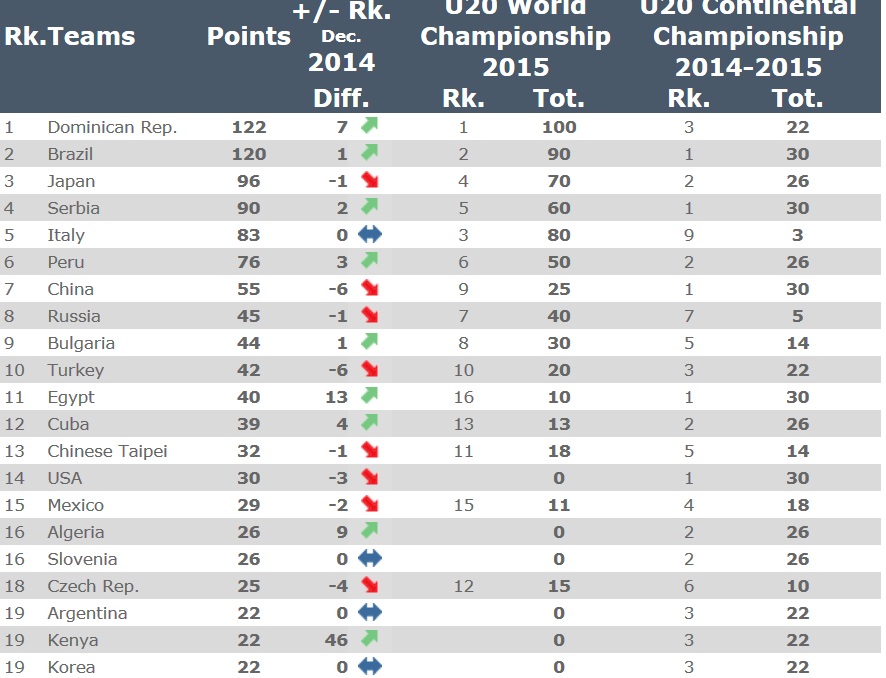
Task: Click the red down arrow in Czech Rep. row
Action: coord(370,585)
